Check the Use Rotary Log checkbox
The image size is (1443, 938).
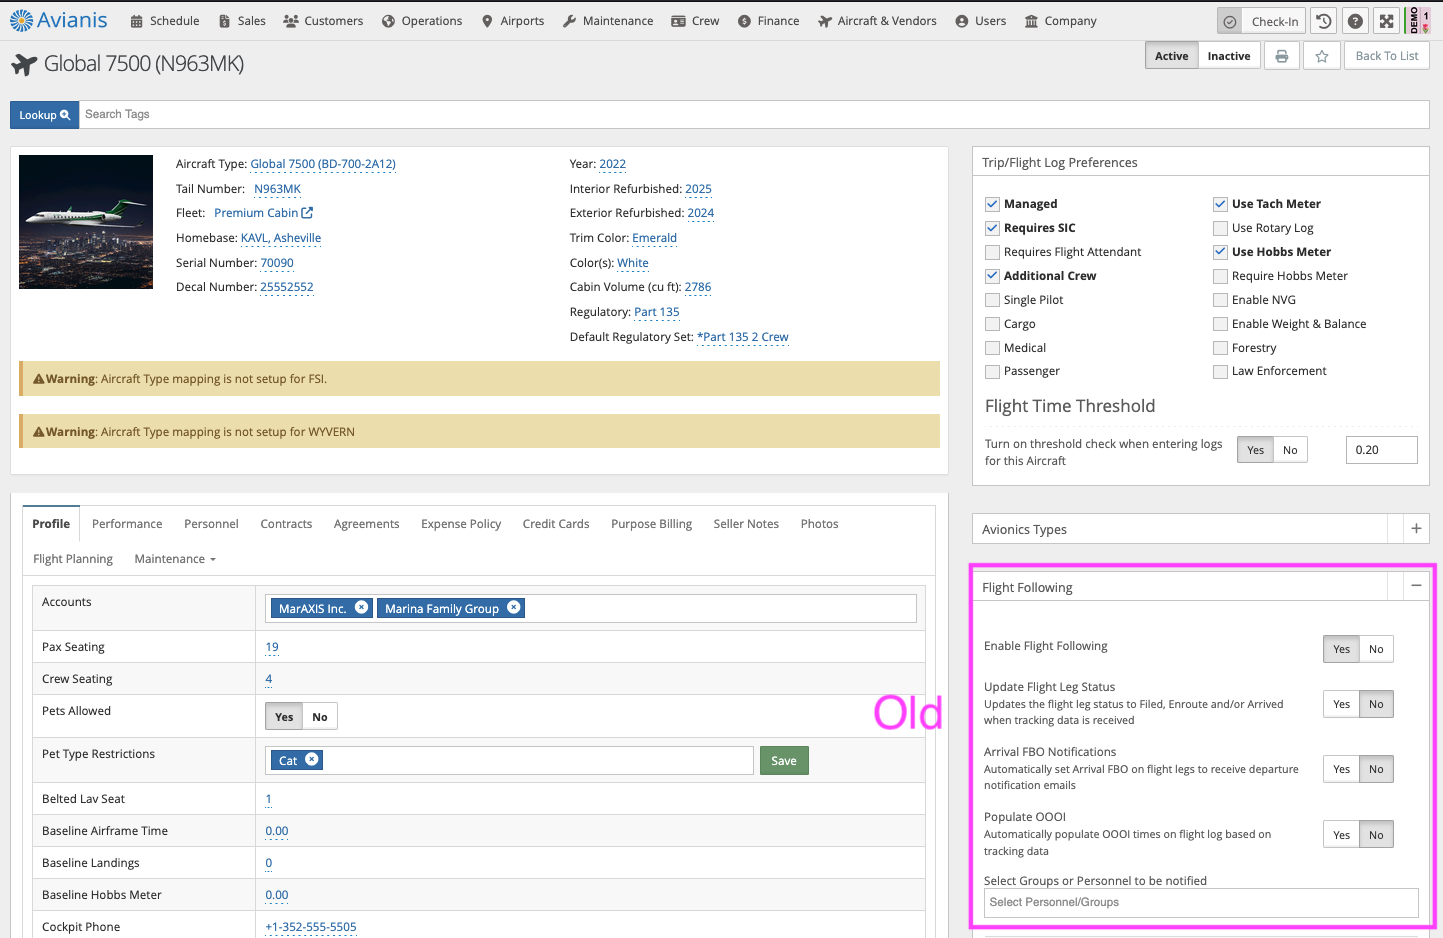pyautogui.click(x=1220, y=228)
